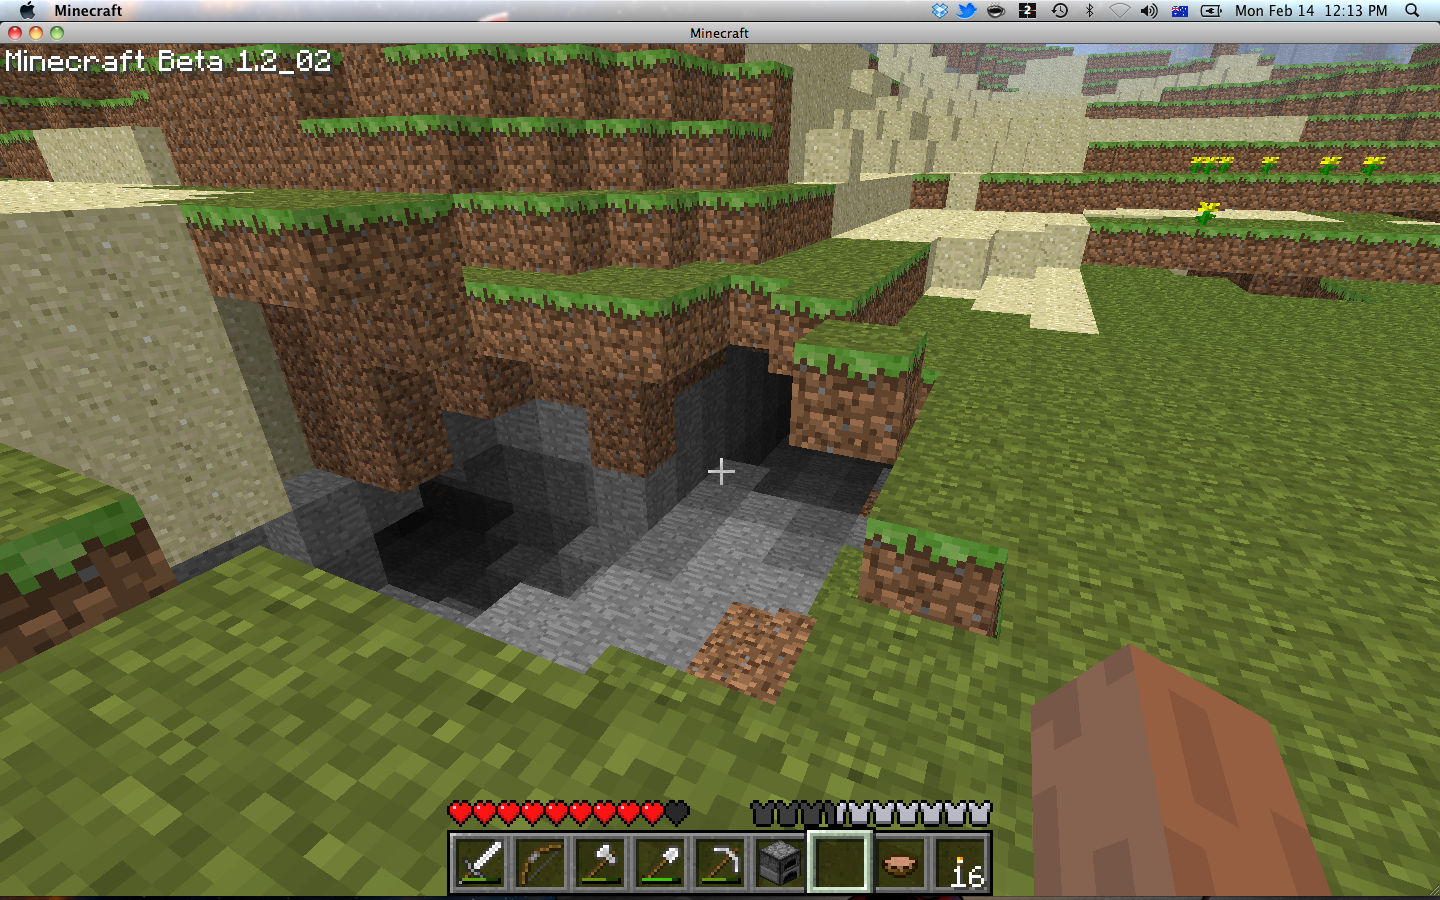1440x900 pixels.
Task: Click the Twitter bird menu bar icon
Action: click(x=967, y=10)
